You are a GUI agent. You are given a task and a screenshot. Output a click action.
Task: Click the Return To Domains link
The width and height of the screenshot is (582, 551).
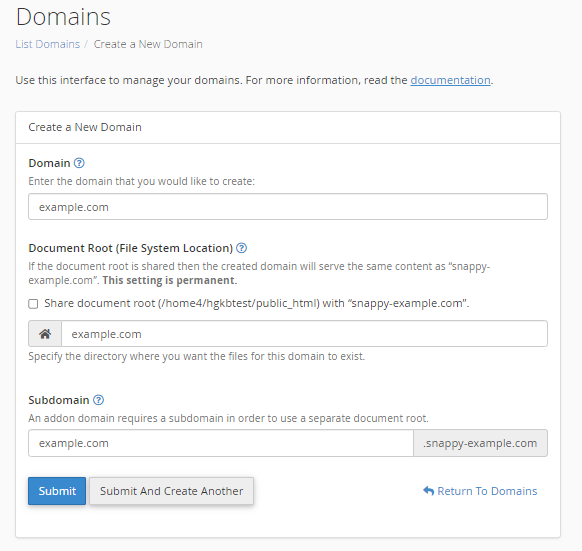click(480, 491)
